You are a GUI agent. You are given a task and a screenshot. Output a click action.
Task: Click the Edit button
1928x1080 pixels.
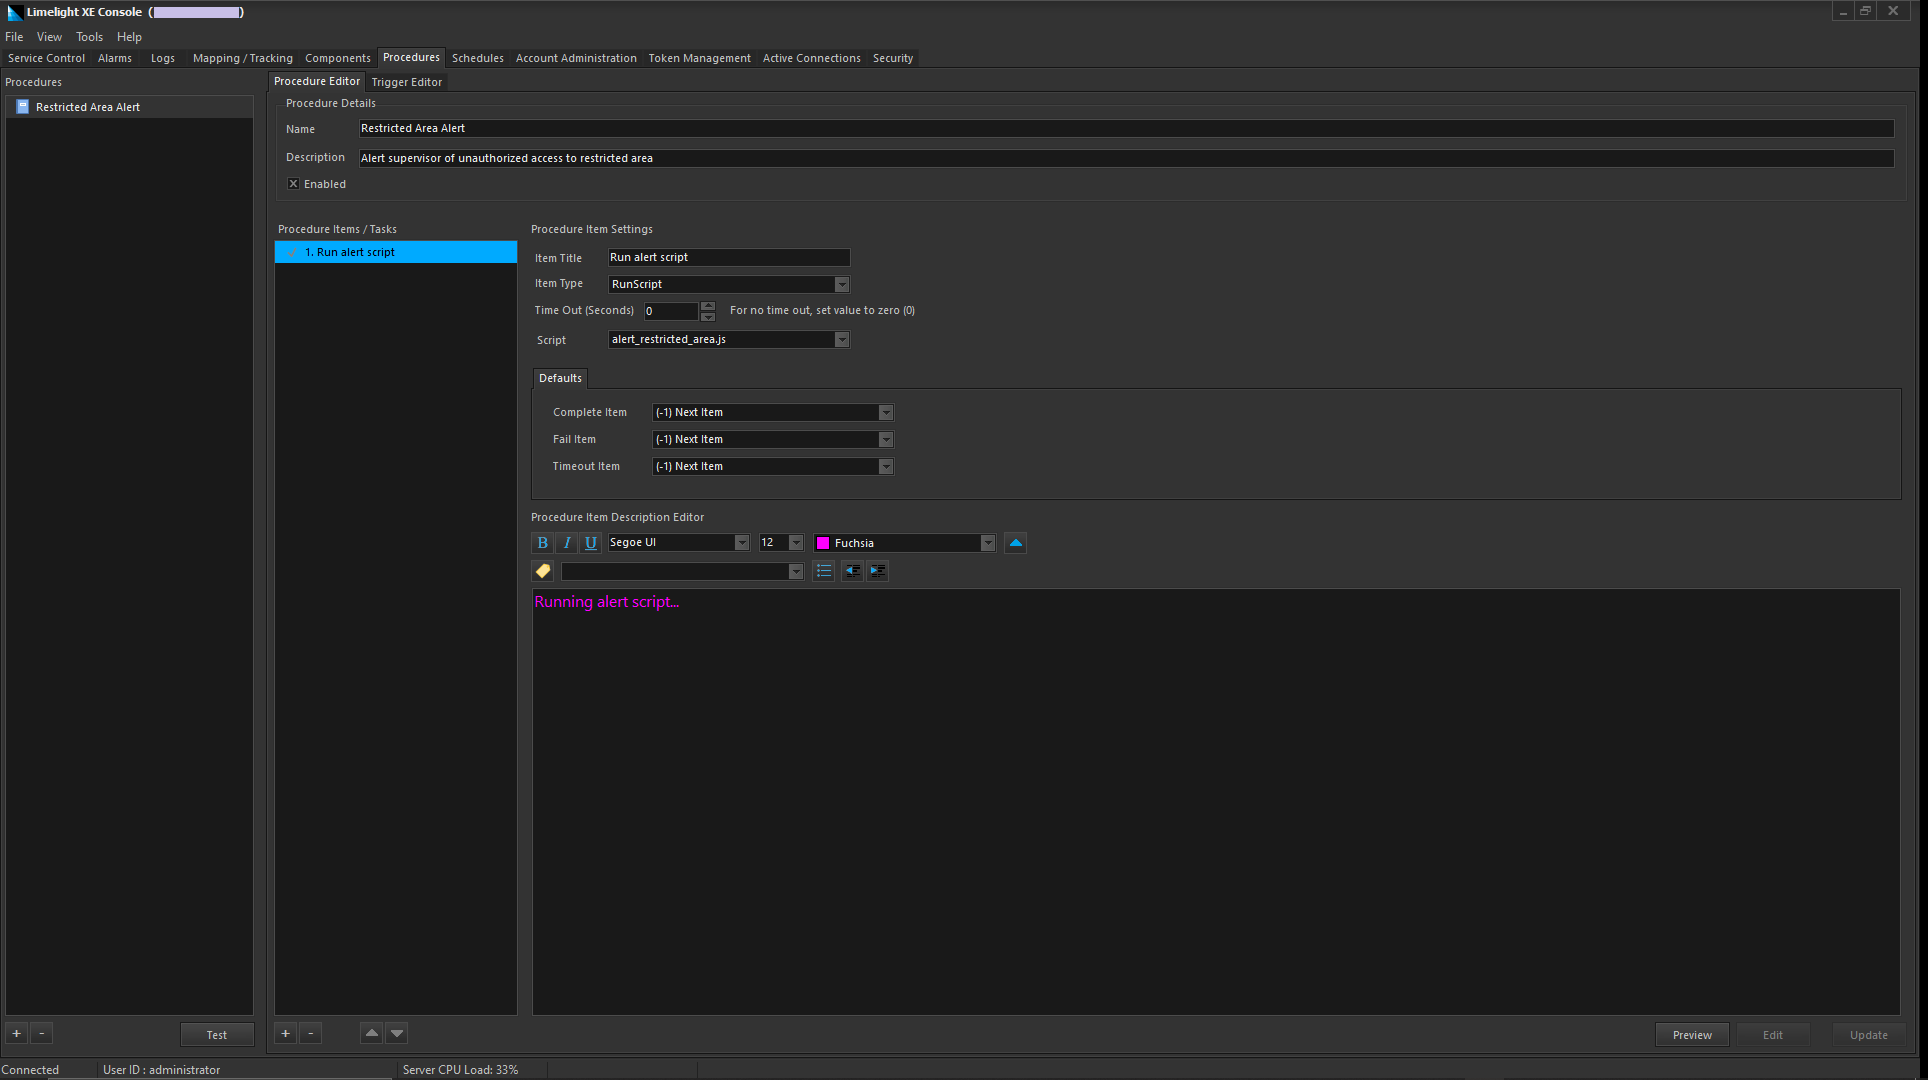(x=1773, y=1035)
